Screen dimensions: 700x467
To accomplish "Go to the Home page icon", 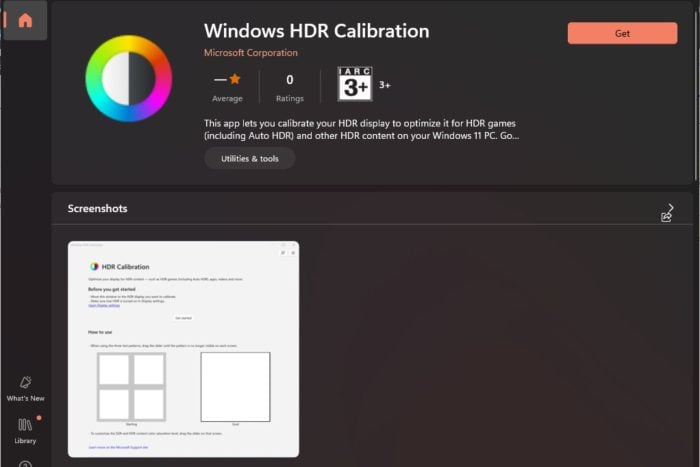I will (25, 20).
